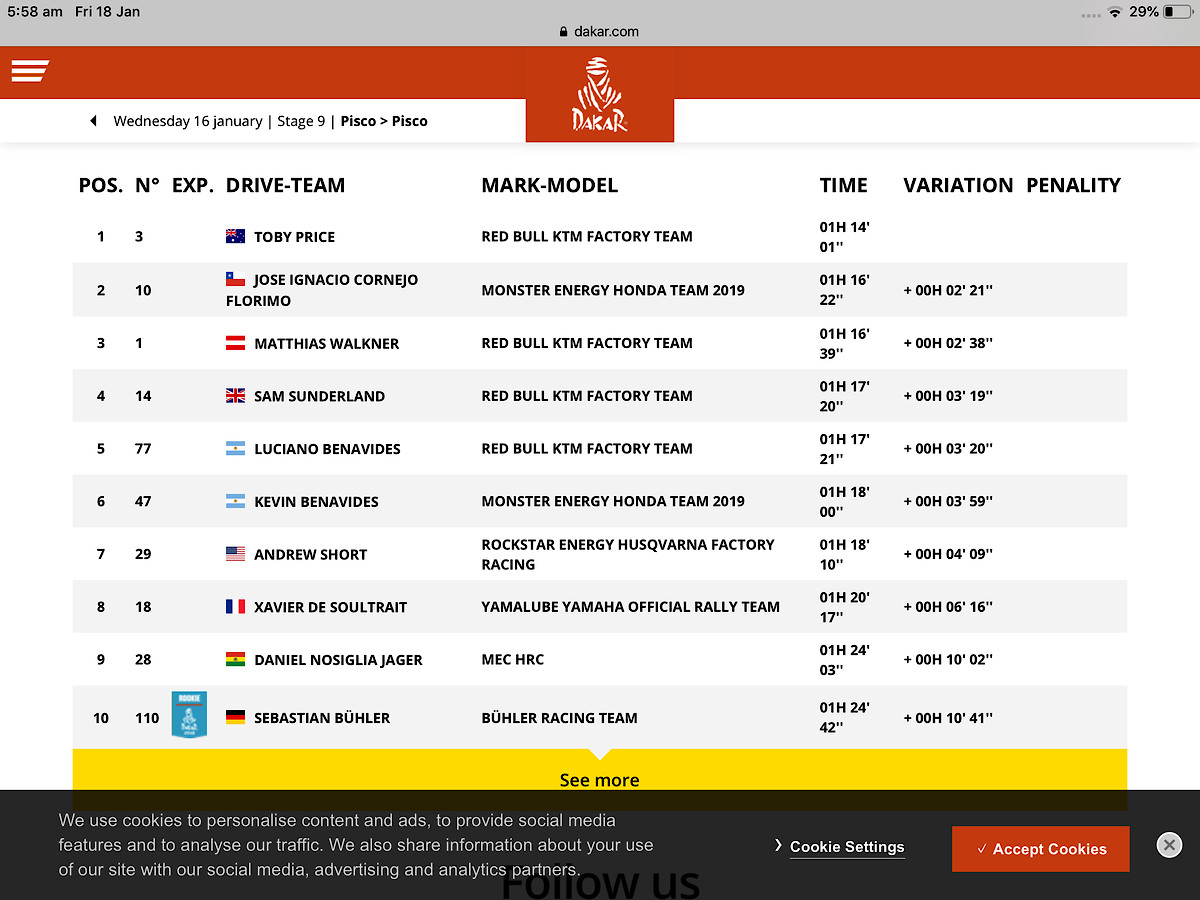Click the Austrian flag beside Matthias Walkner
The height and width of the screenshot is (900, 1200).
235,343
